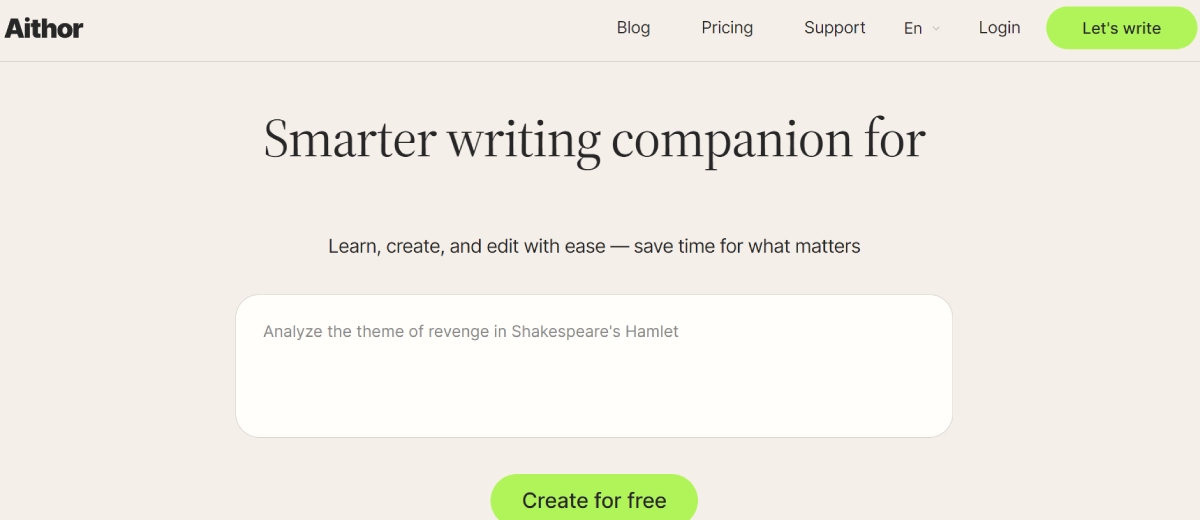Click the 'Smarter writing companion for' heading
The image size is (1200, 520).
(594, 139)
